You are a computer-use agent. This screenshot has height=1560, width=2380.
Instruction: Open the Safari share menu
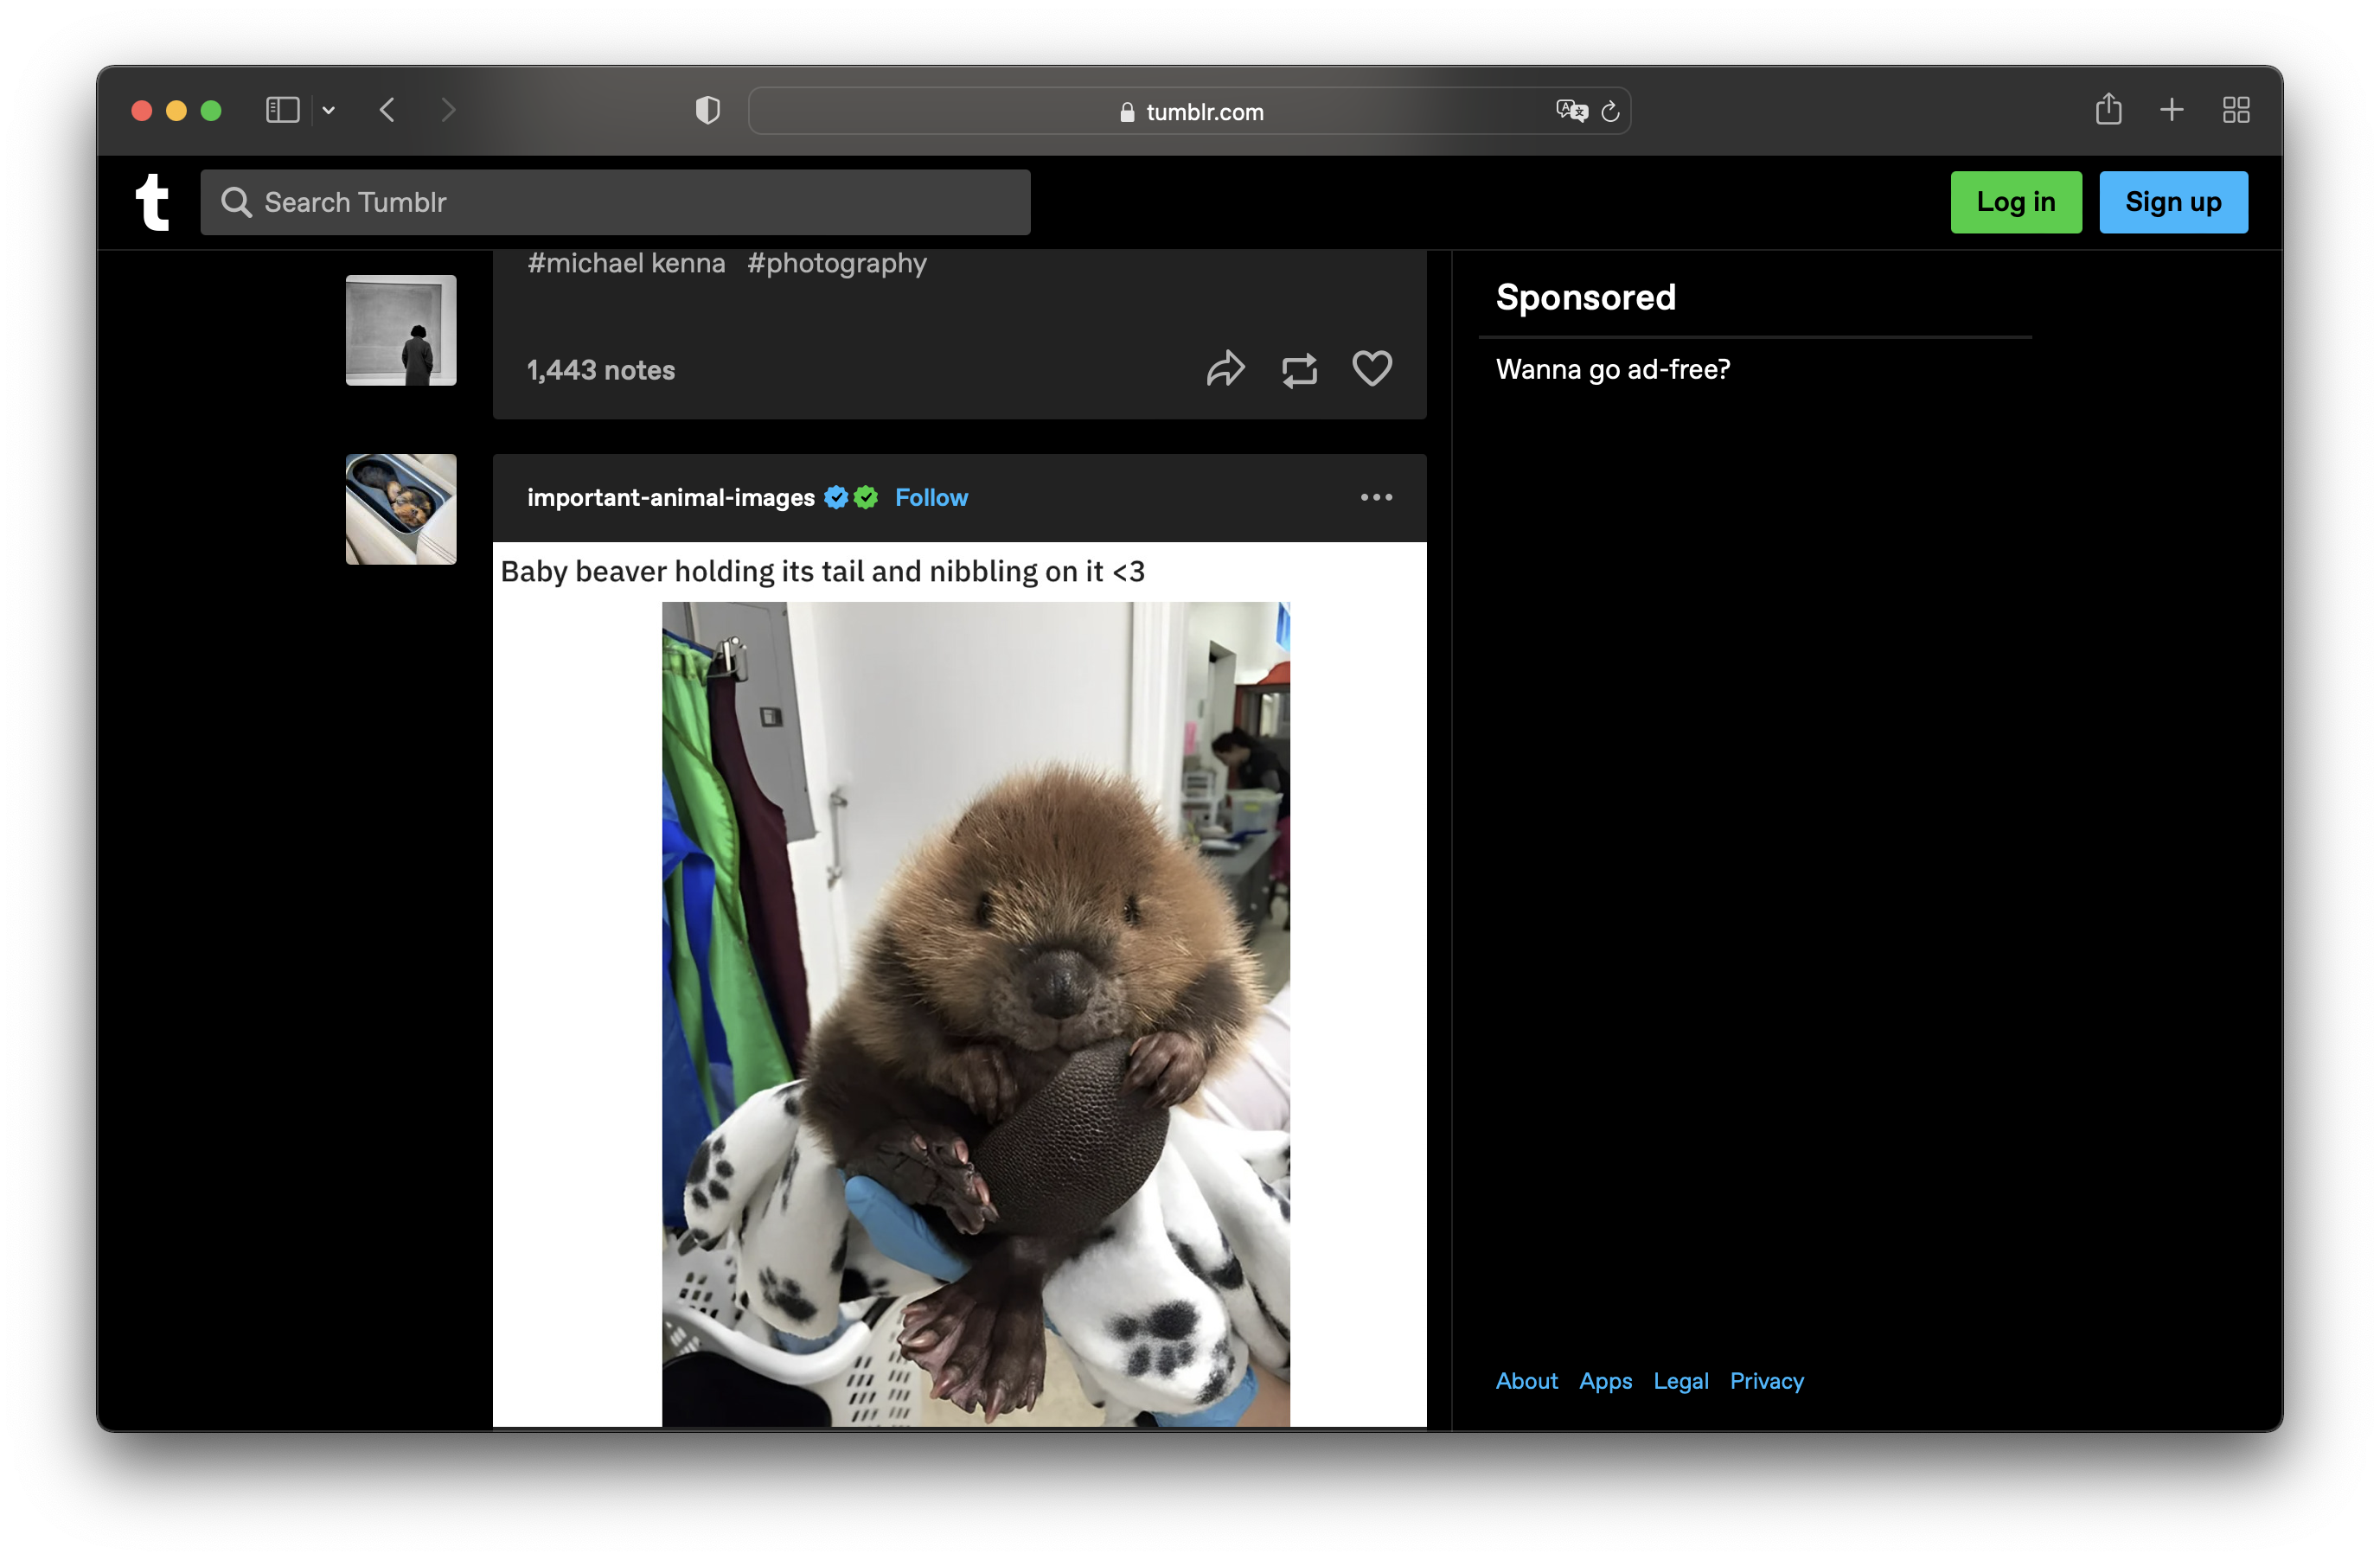click(2108, 109)
